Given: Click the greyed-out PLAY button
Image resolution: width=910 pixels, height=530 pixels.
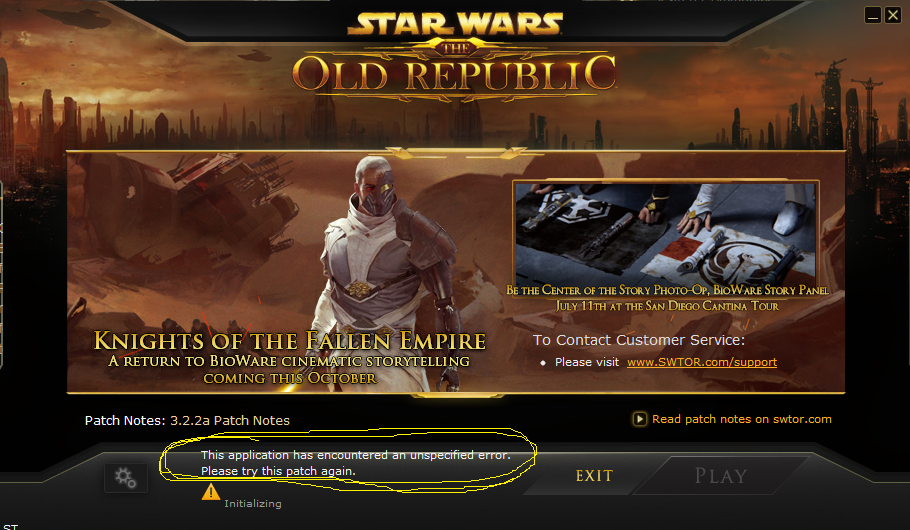Looking at the screenshot, I should click(x=721, y=476).
